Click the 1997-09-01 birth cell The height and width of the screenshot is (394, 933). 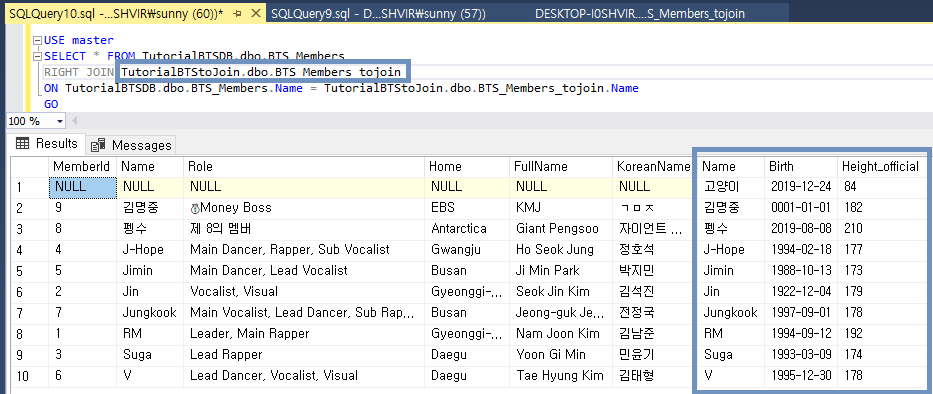(x=800, y=312)
